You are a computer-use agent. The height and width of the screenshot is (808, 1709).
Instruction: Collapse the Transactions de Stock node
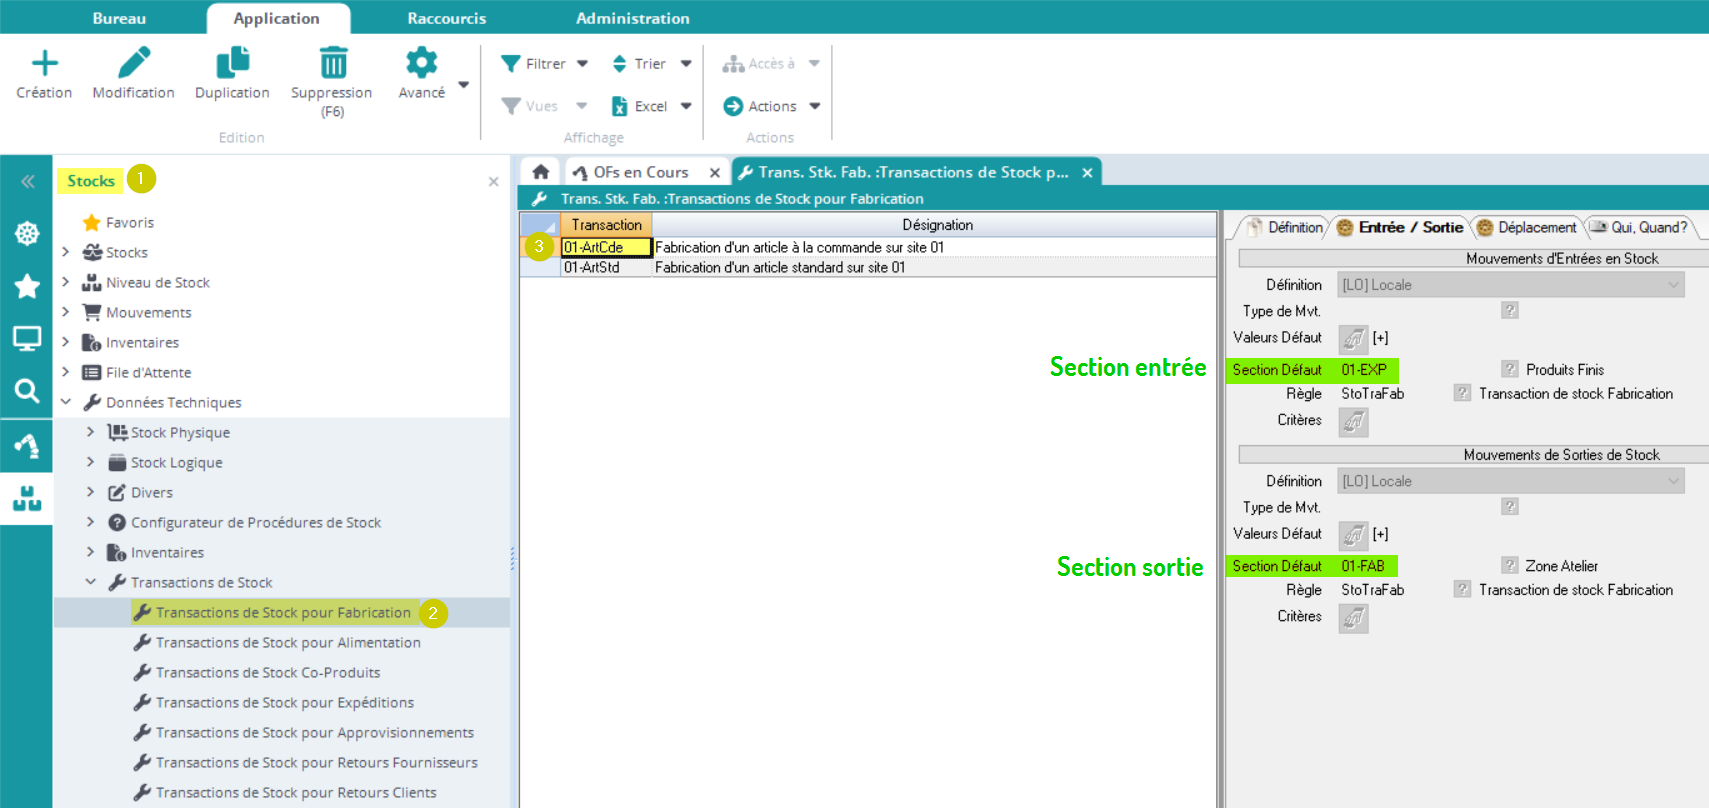tap(91, 582)
